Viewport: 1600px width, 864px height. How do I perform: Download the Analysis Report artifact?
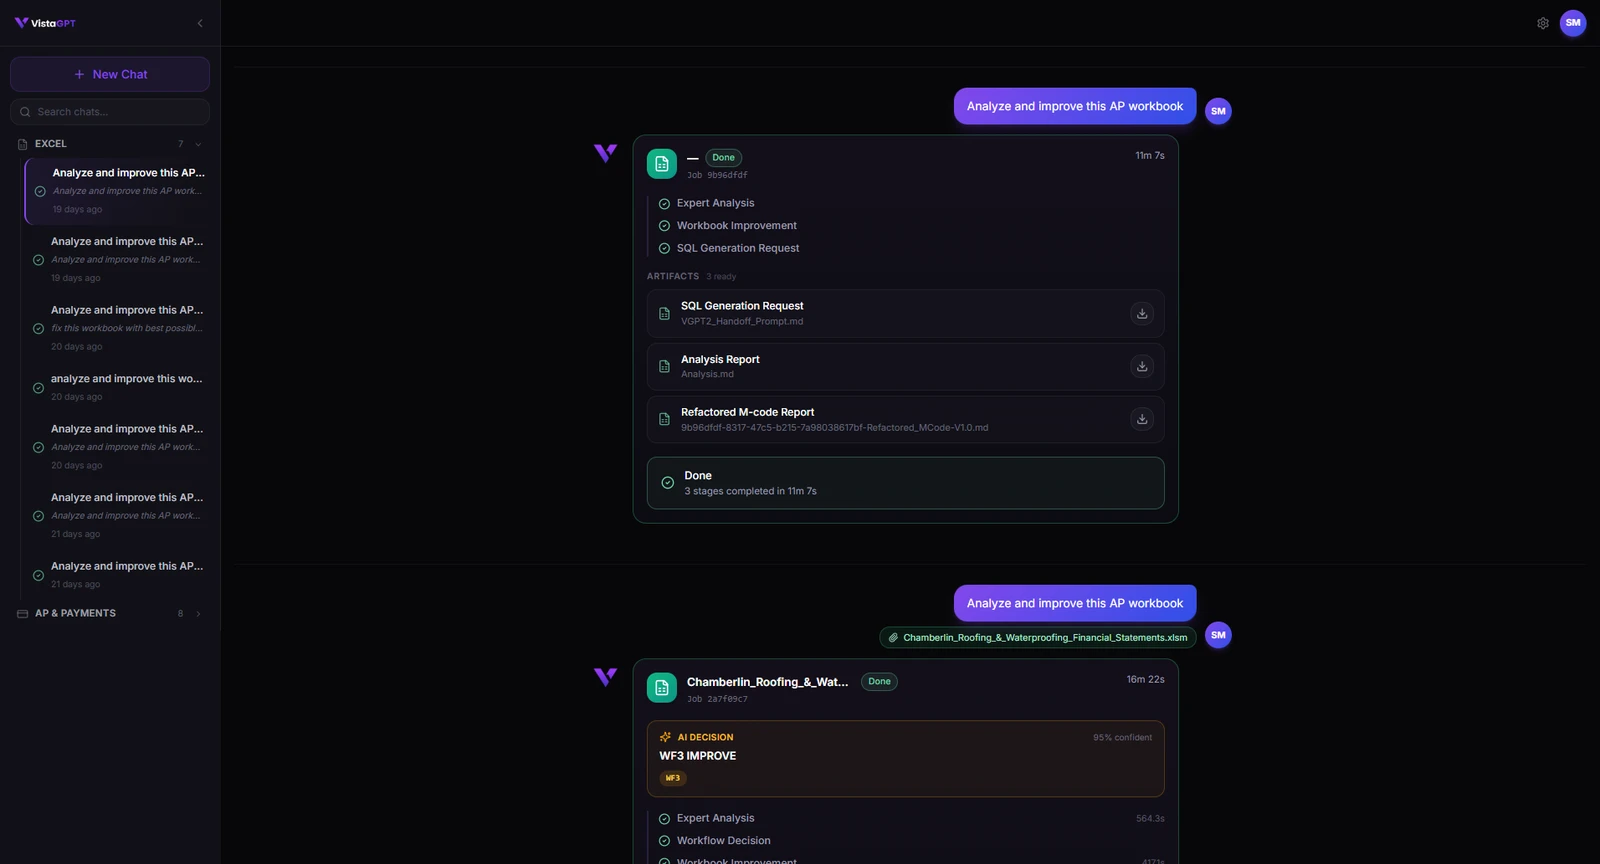pos(1142,367)
